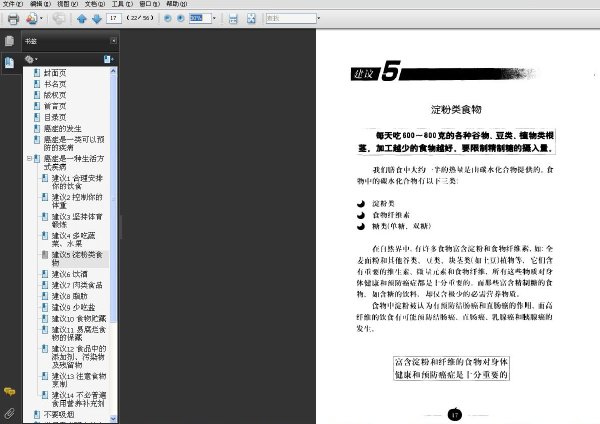Select the 不要吸烟 bookmark
Viewport: 600px width, 424px height.
tap(59, 414)
